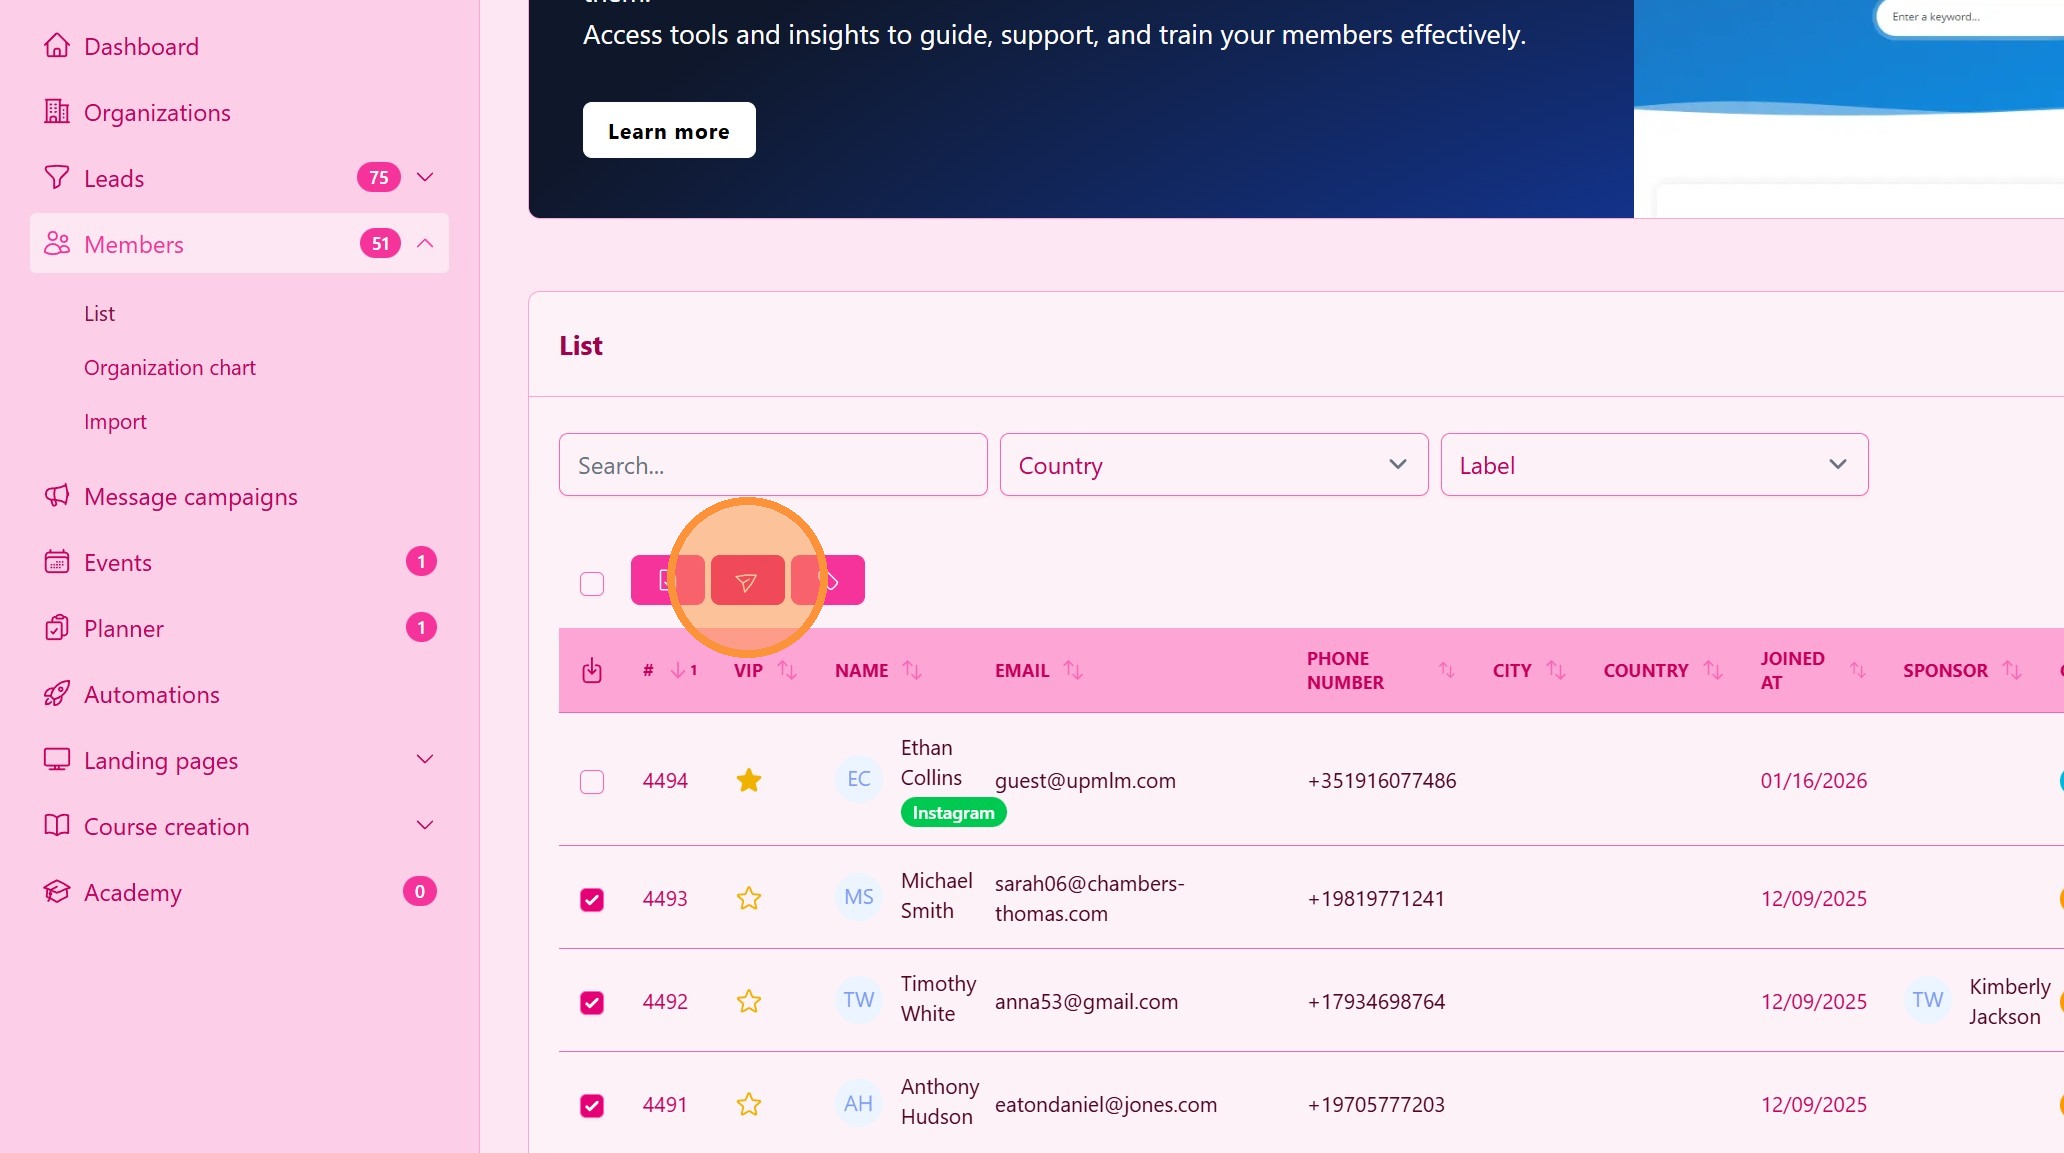Viewport: 2064px width, 1153px height.
Task: Open Organization chart submenu item
Action: pyautogui.click(x=169, y=368)
